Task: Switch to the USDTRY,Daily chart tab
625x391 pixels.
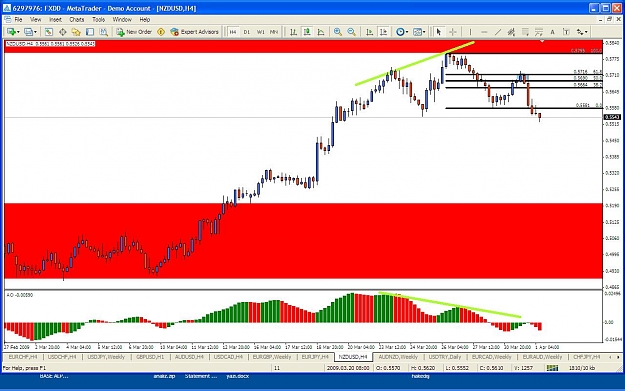Action: (444, 357)
